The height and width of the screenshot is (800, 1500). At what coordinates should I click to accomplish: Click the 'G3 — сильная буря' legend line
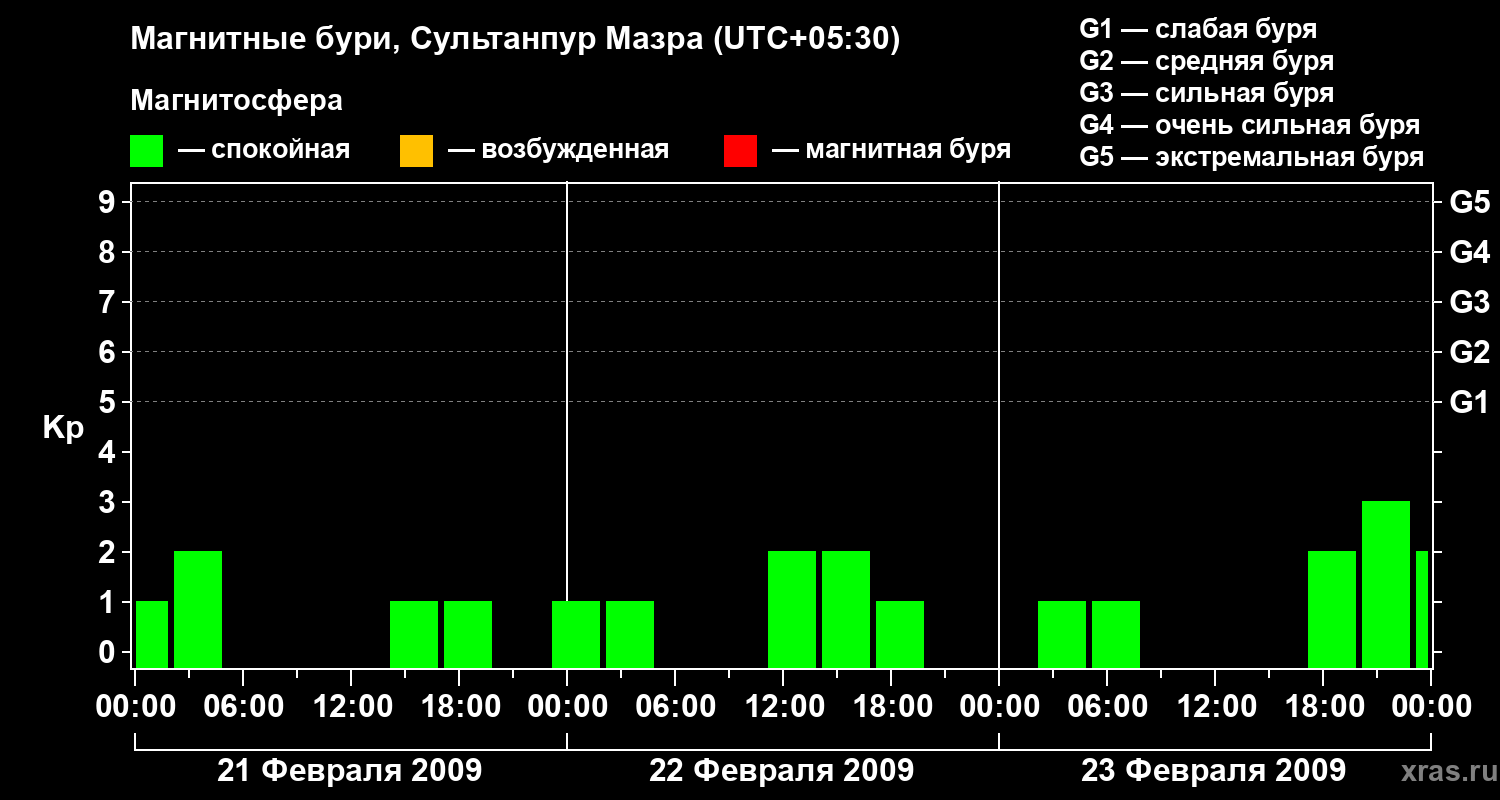tap(1207, 93)
